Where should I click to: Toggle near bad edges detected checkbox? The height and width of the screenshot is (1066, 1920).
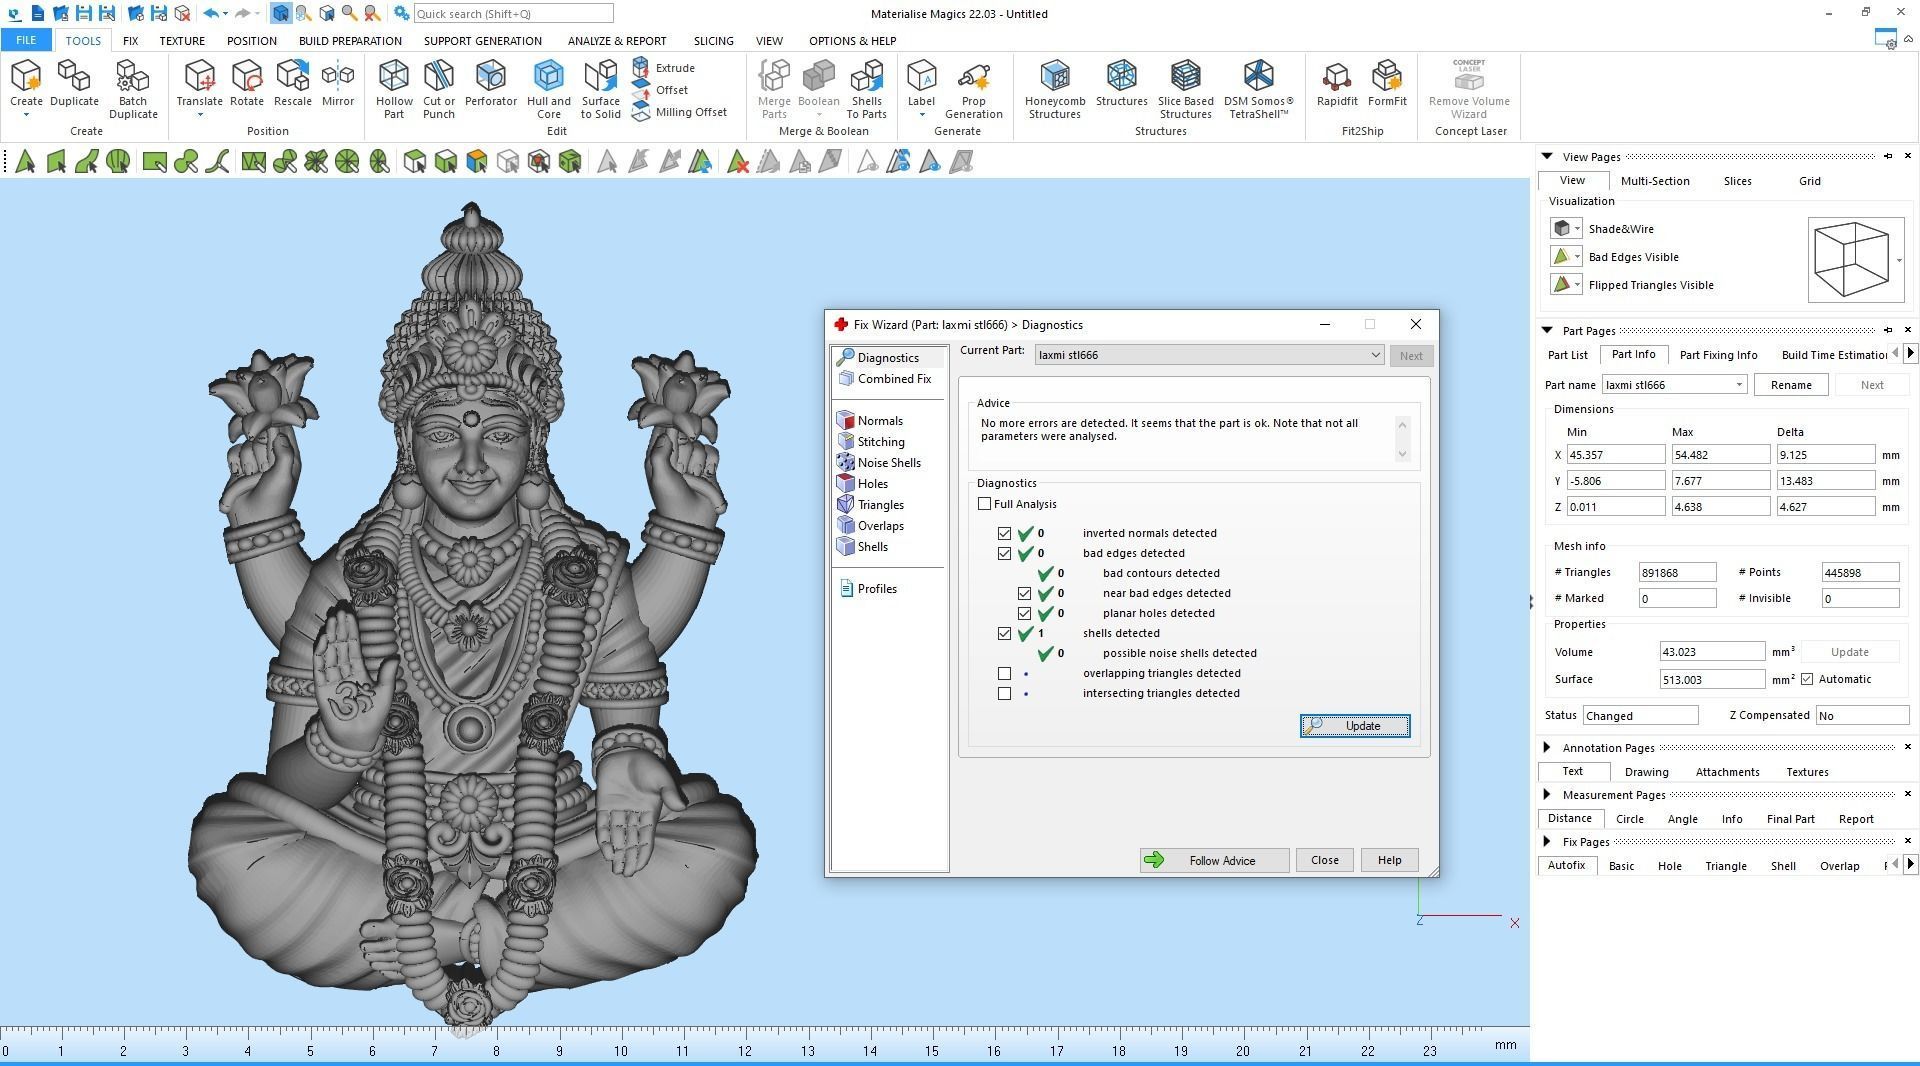pos(1024,593)
